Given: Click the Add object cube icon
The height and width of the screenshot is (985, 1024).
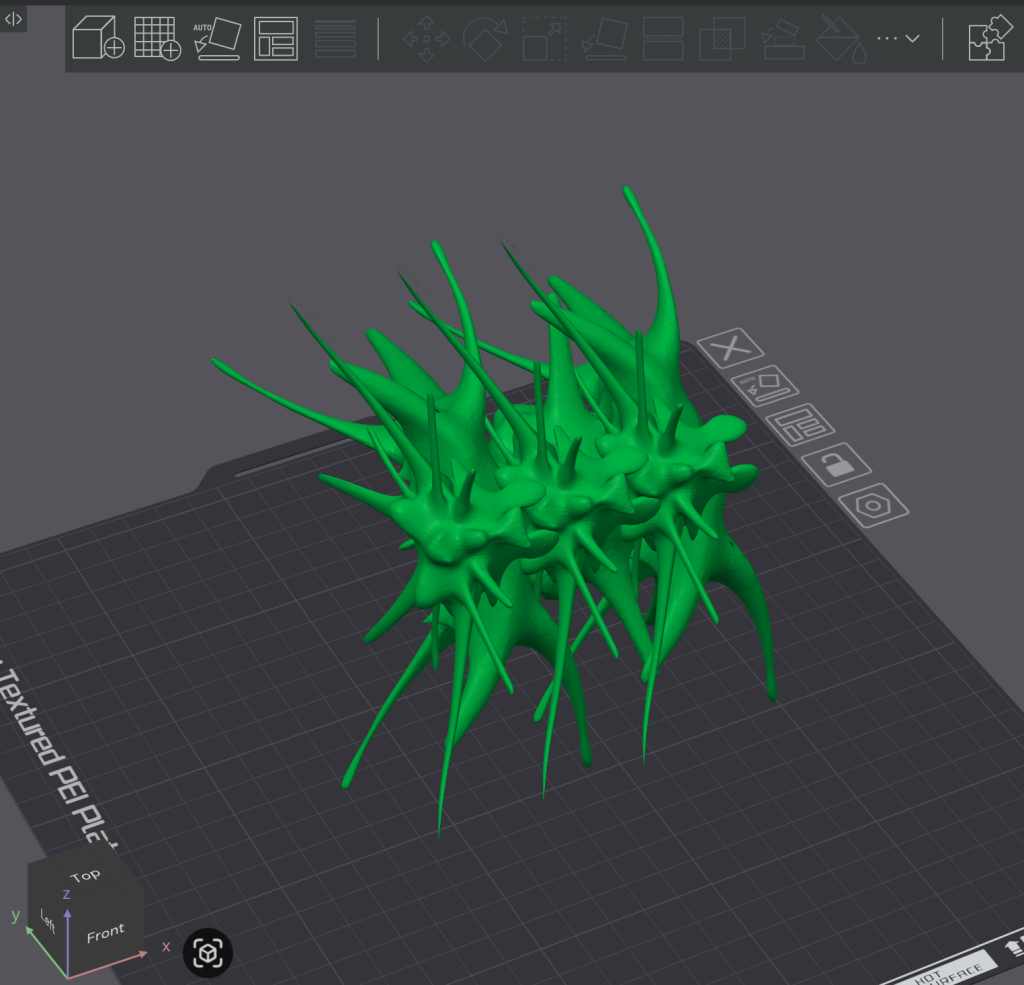Looking at the screenshot, I should [98, 39].
